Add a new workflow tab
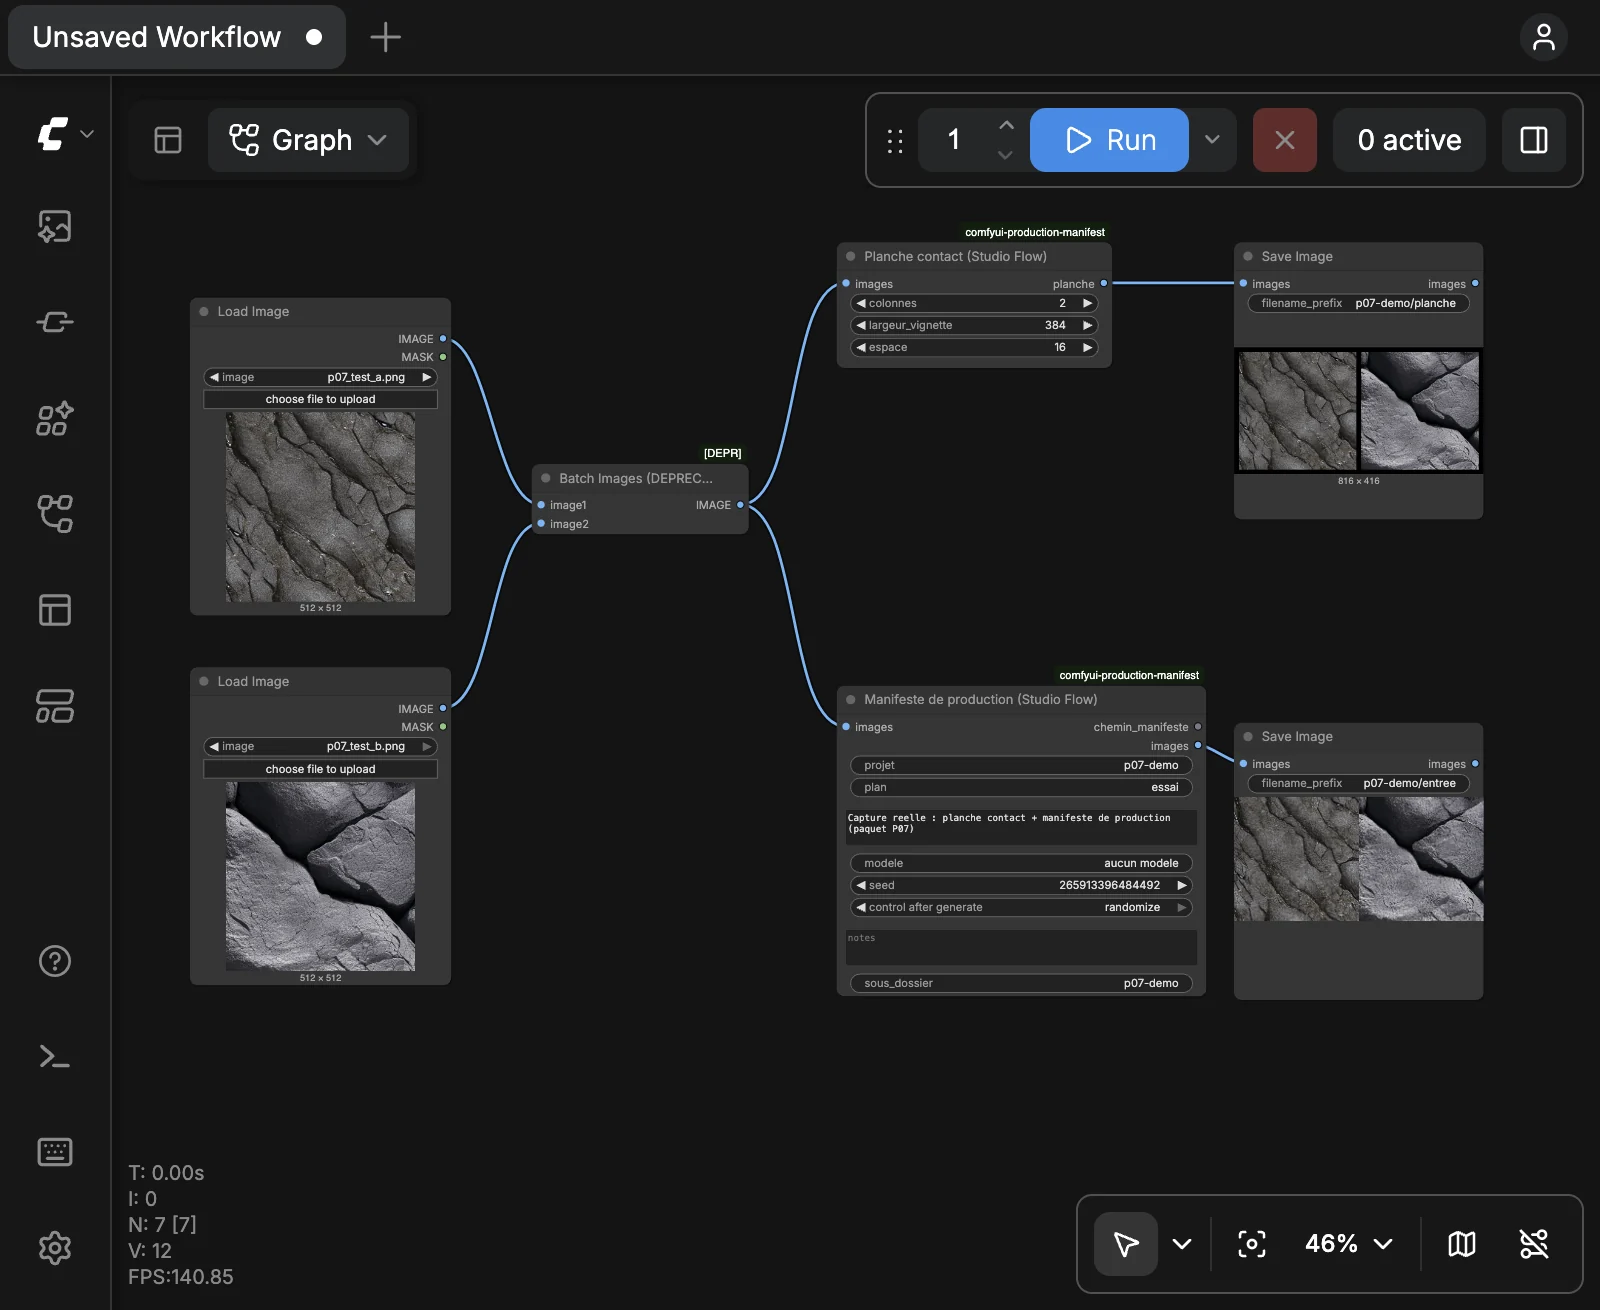The width and height of the screenshot is (1600, 1310). point(385,37)
